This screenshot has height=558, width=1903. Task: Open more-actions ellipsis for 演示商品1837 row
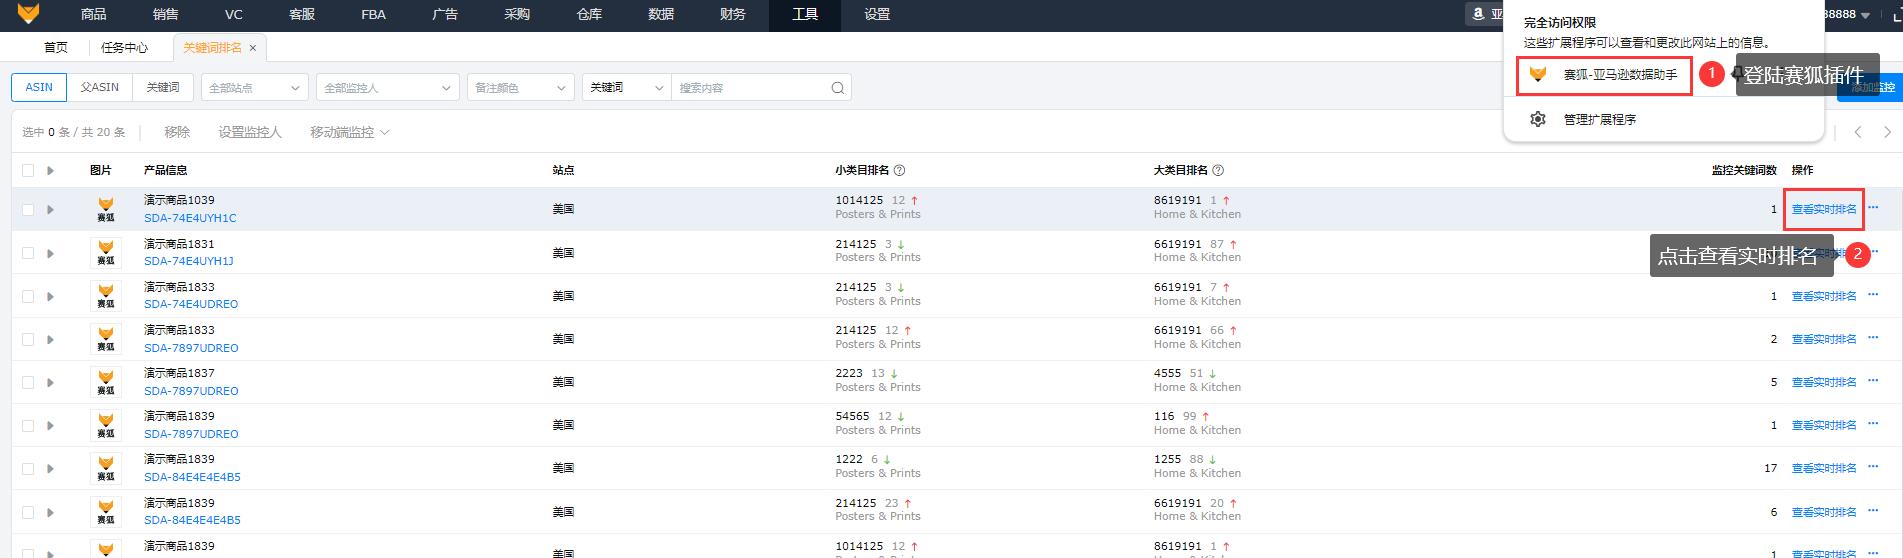click(1873, 381)
